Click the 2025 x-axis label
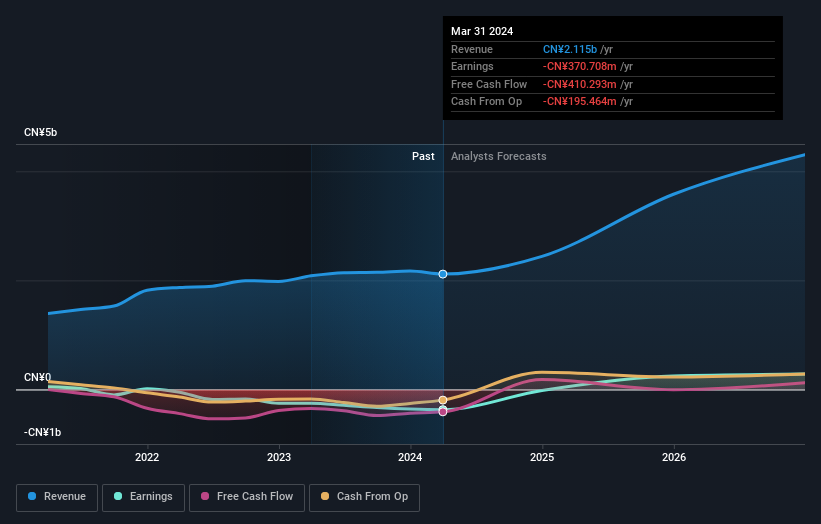The image size is (821, 524). (x=542, y=457)
